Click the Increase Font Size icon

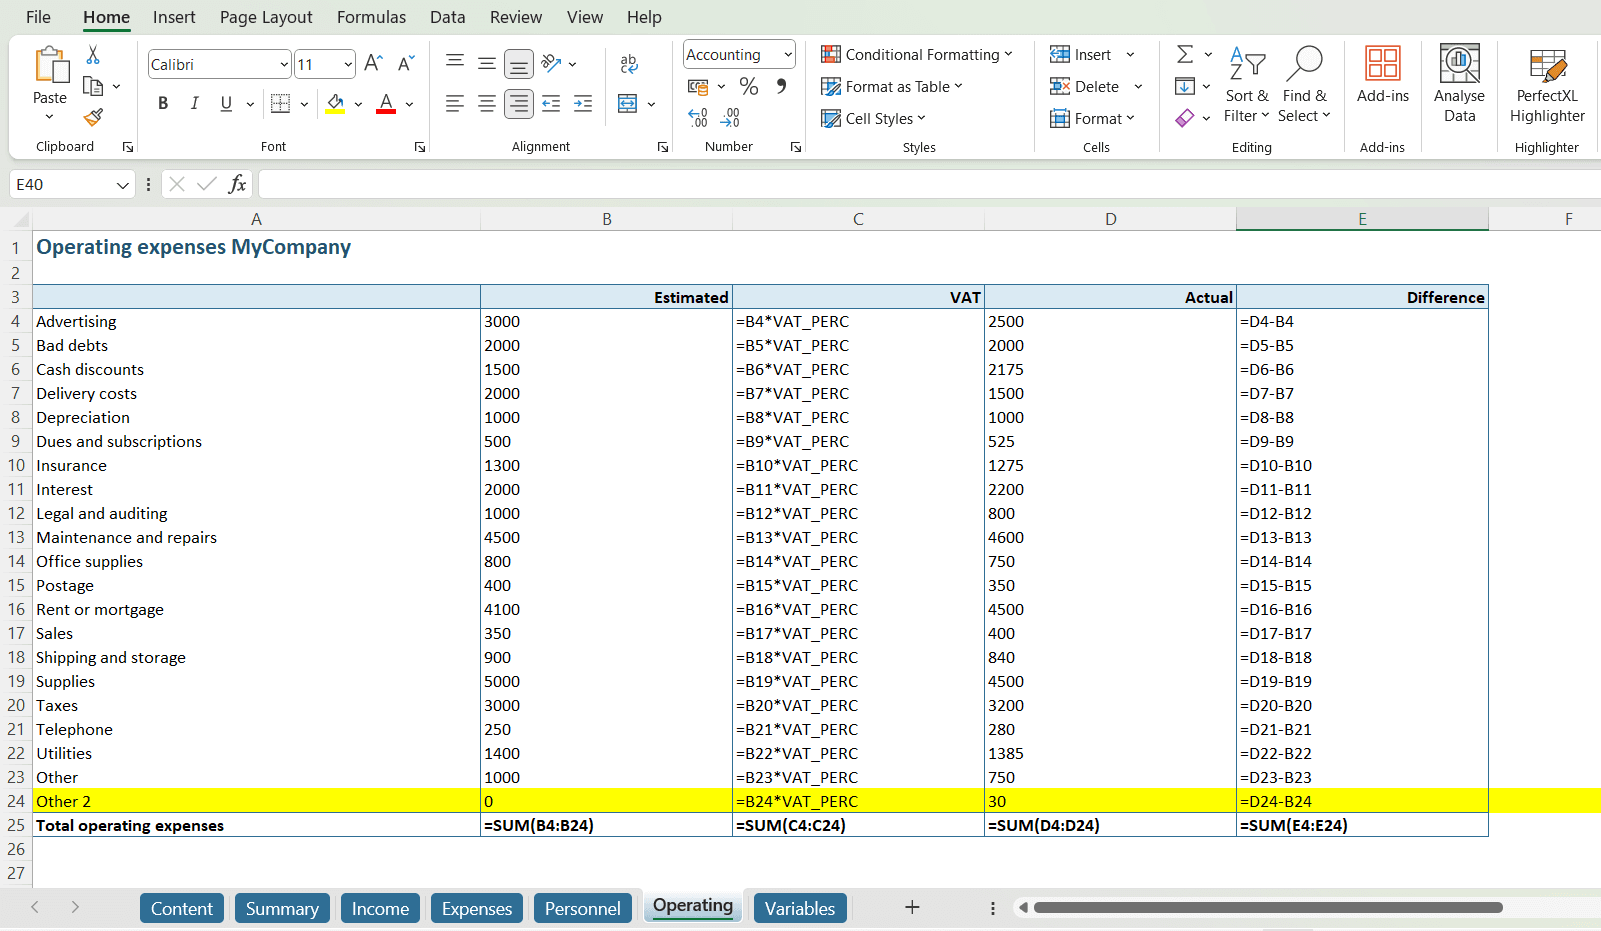[373, 64]
